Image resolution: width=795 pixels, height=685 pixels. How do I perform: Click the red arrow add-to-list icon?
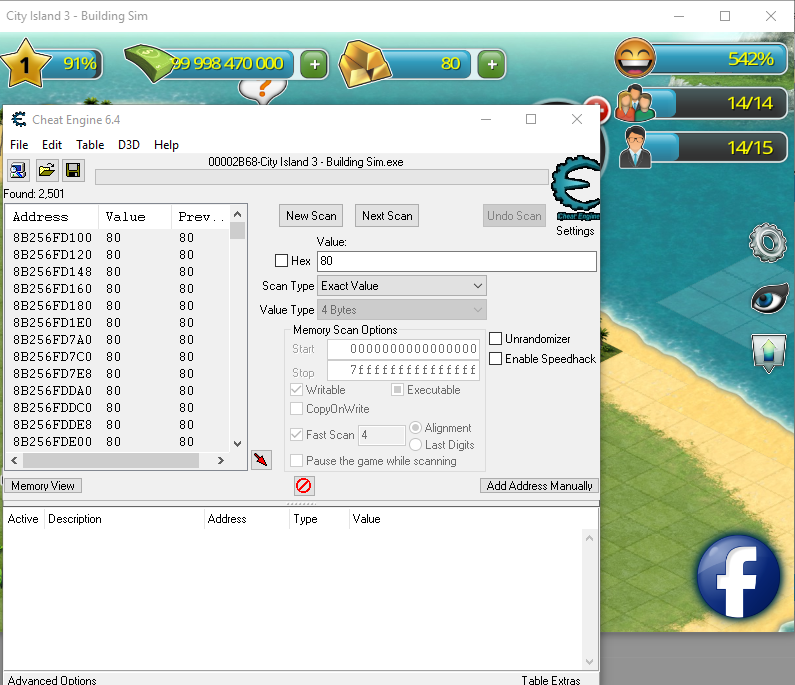[261, 460]
